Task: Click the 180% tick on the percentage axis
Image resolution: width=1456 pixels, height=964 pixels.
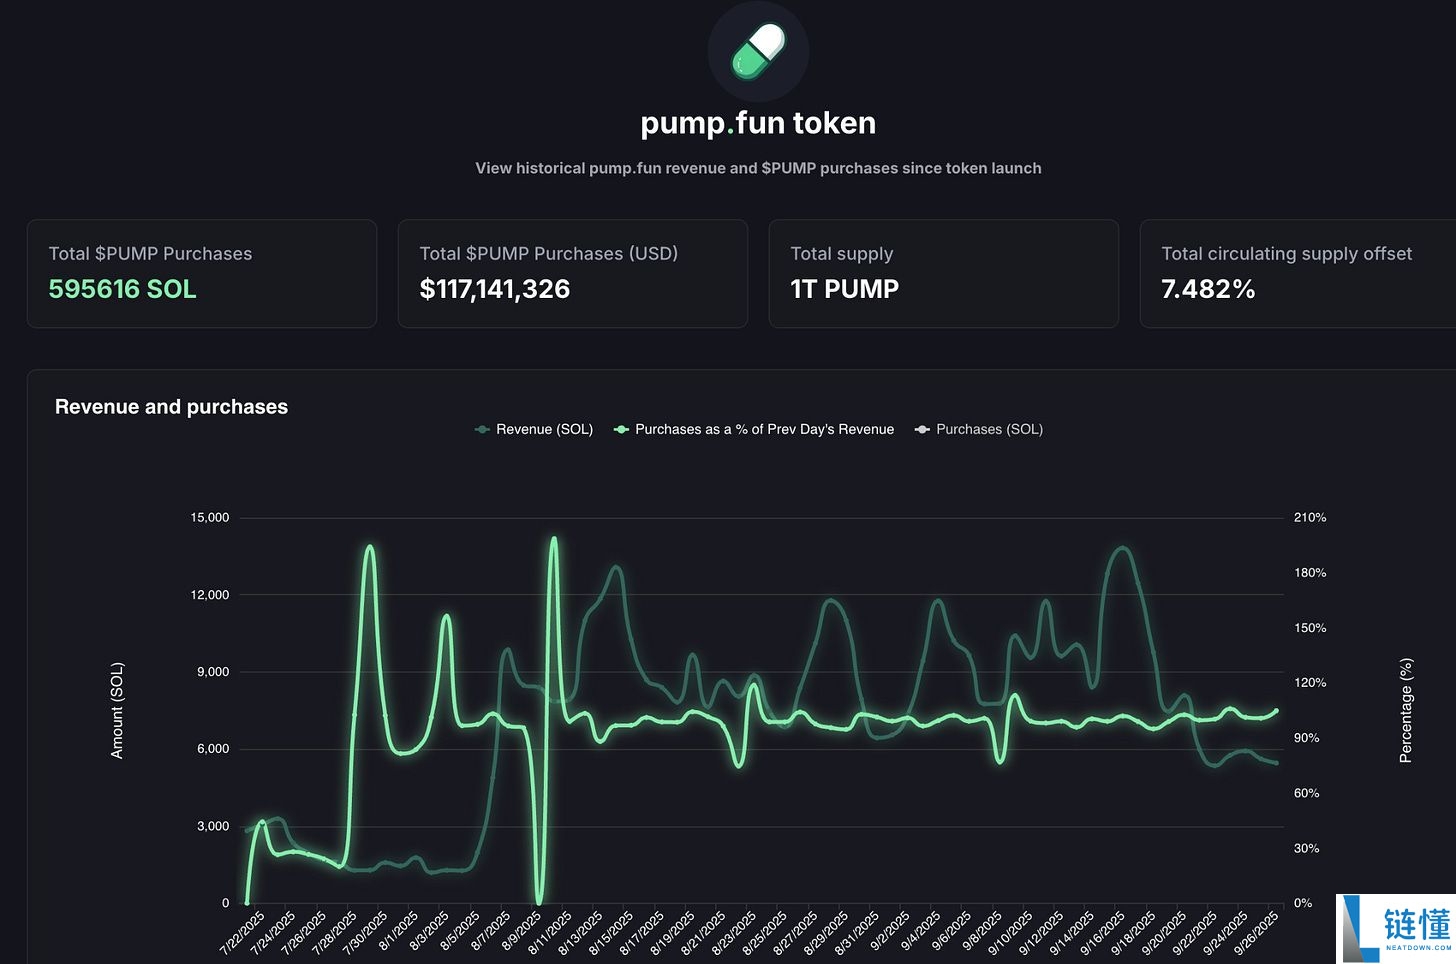Action: (x=1310, y=573)
